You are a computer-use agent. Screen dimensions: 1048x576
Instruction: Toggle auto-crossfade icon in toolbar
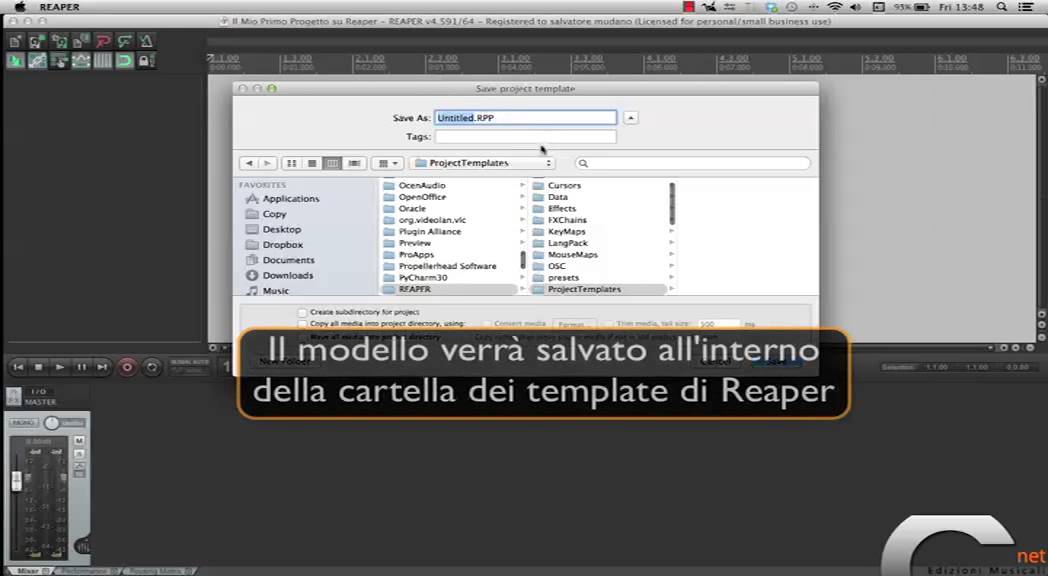[x=15, y=61]
